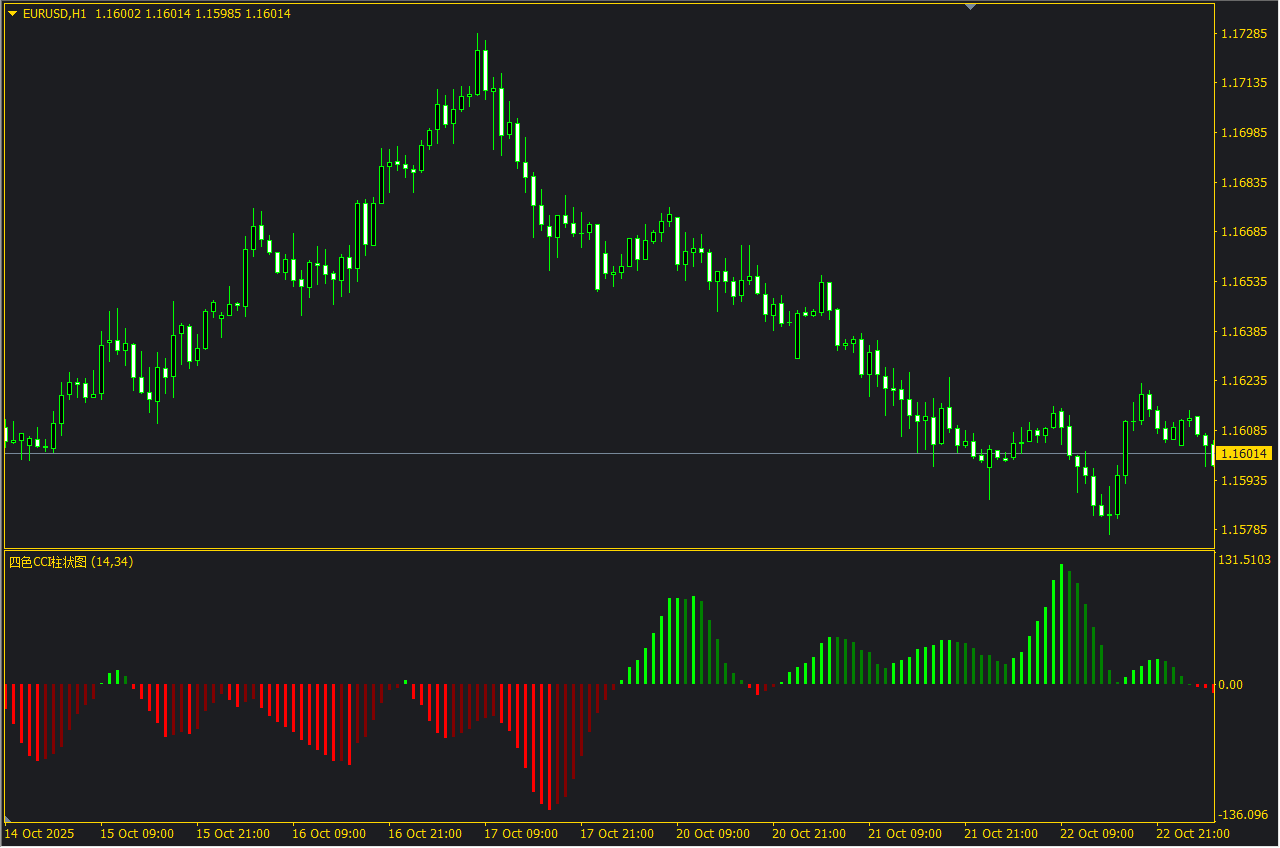Click the 1.15785 price axis label
This screenshot has height=848, width=1280.
1243,530
